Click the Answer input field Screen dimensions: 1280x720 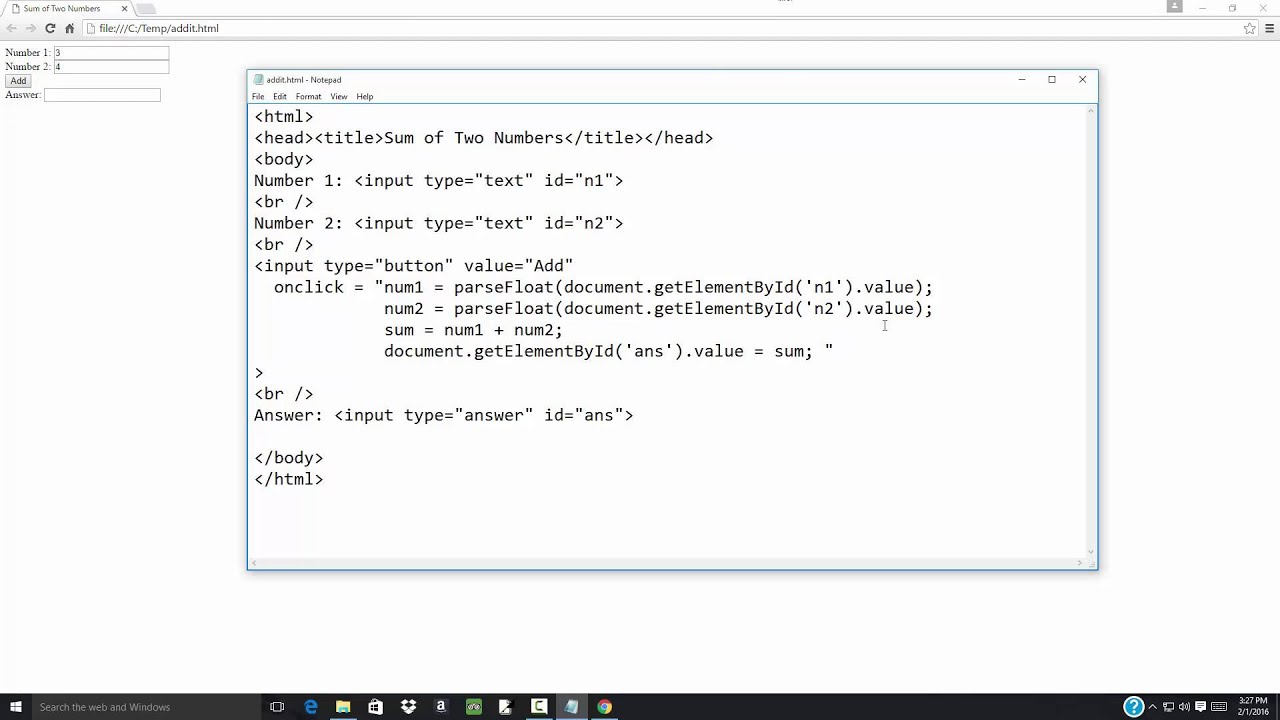(102, 95)
